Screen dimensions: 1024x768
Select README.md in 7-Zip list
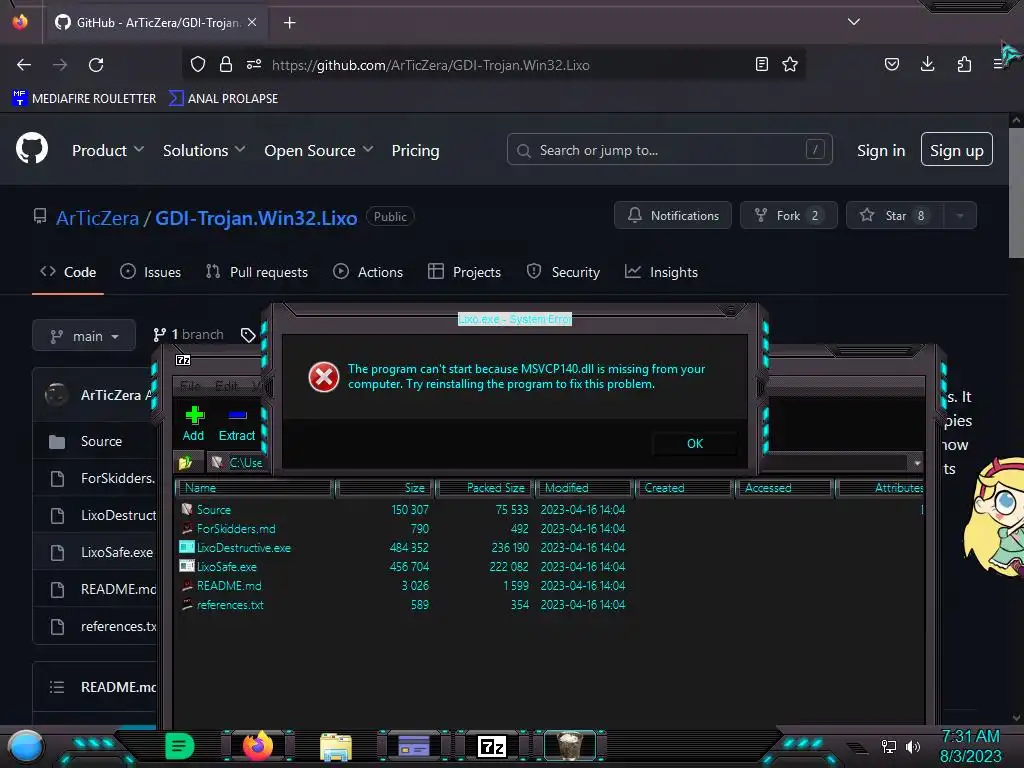point(229,585)
